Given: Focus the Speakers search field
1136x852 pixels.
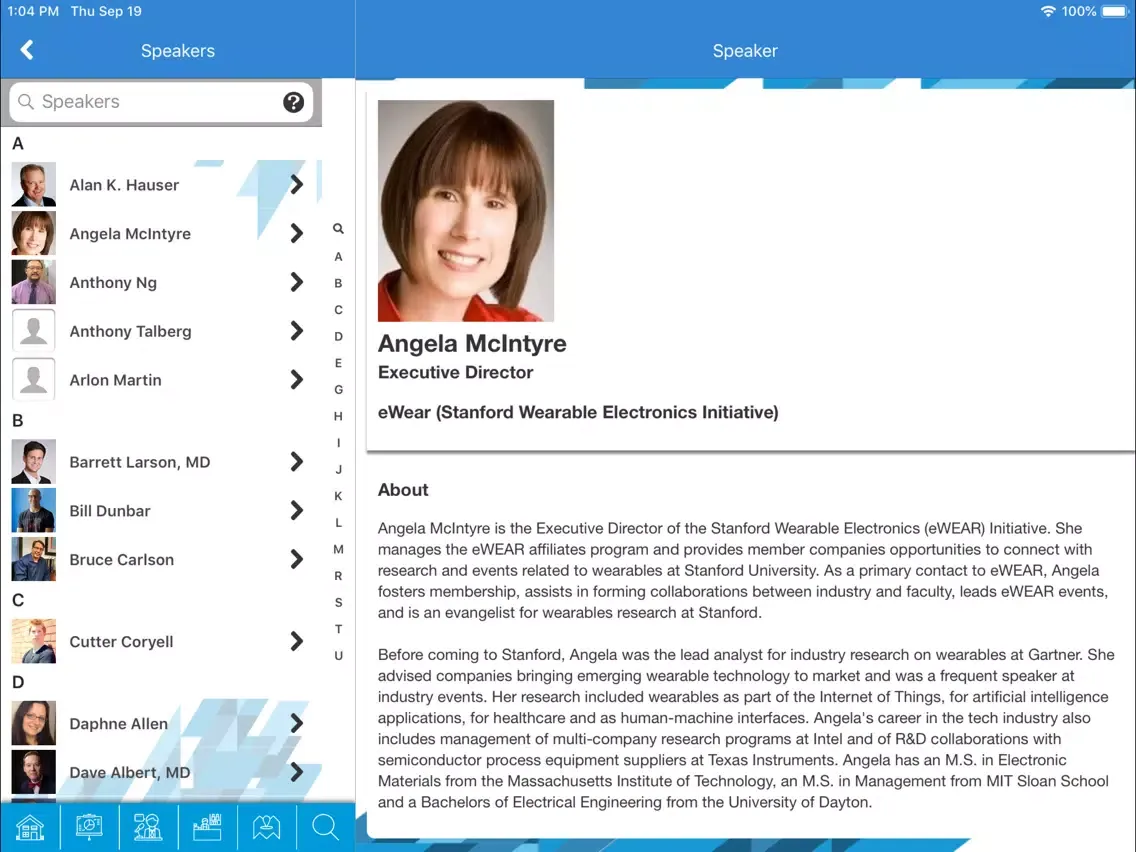Looking at the screenshot, I should pyautogui.click(x=162, y=102).
